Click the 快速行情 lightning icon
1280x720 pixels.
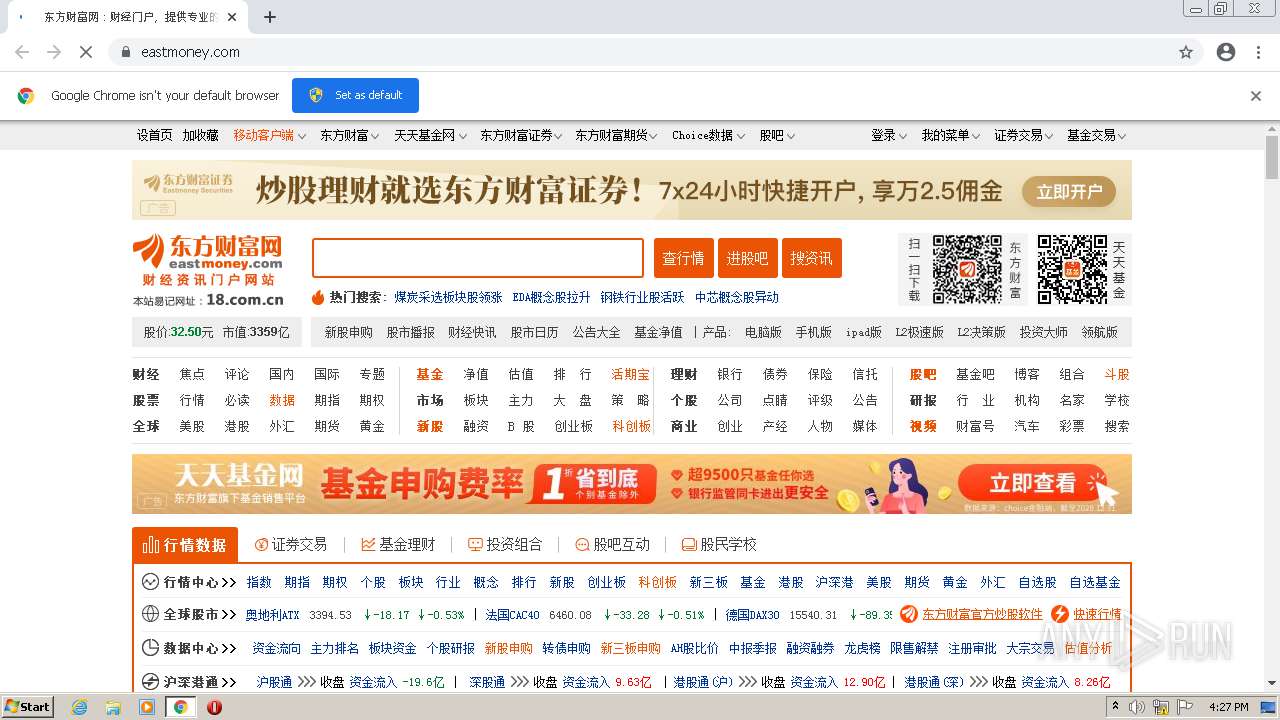(x=1060, y=614)
